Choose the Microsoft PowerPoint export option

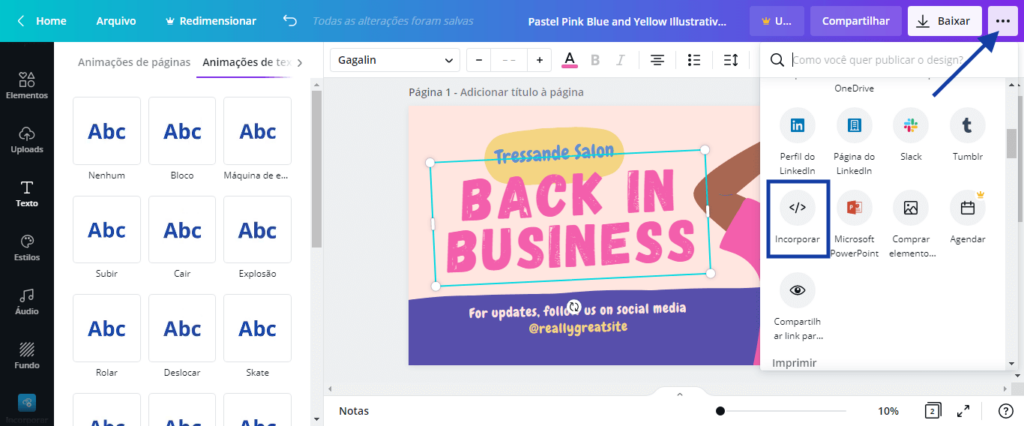click(854, 224)
